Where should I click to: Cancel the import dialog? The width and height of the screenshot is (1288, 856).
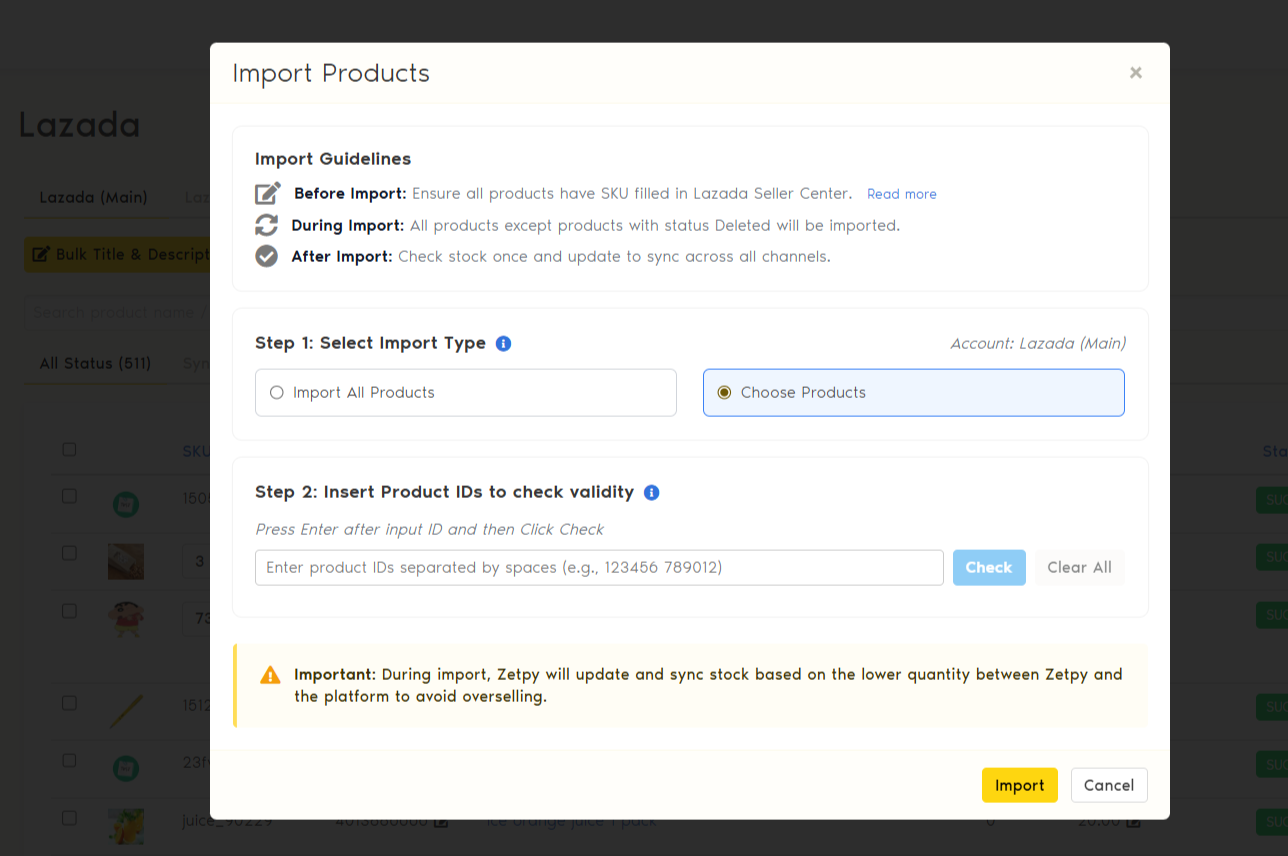(1109, 785)
